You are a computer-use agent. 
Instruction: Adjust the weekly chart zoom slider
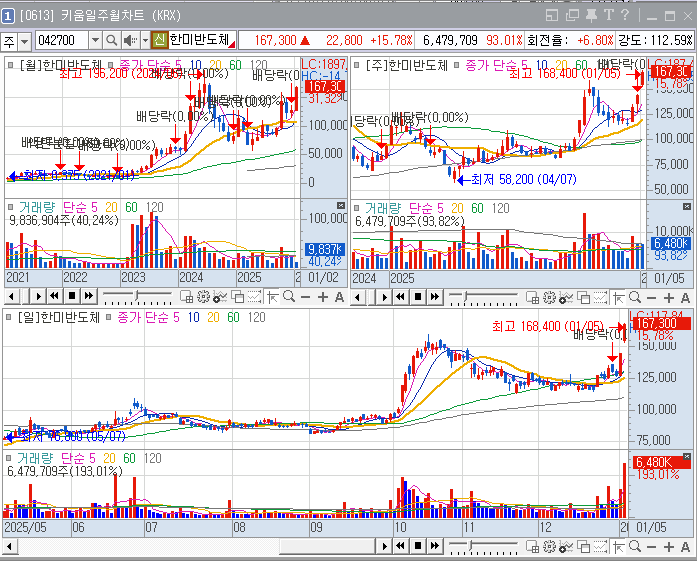(x=465, y=296)
